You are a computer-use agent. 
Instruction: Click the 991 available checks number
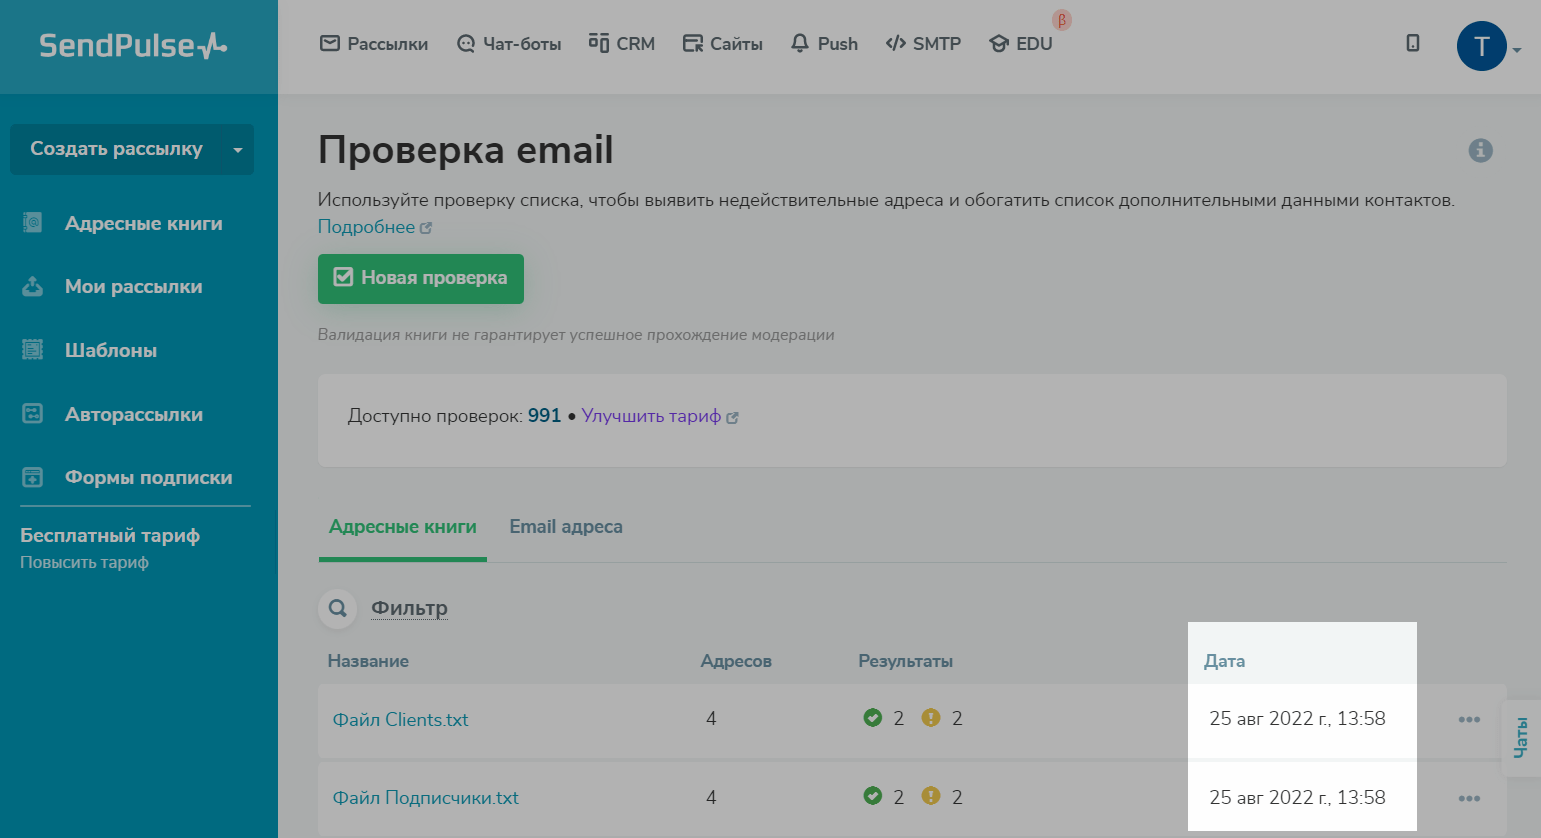pyautogui.click(x=544, y=416)
